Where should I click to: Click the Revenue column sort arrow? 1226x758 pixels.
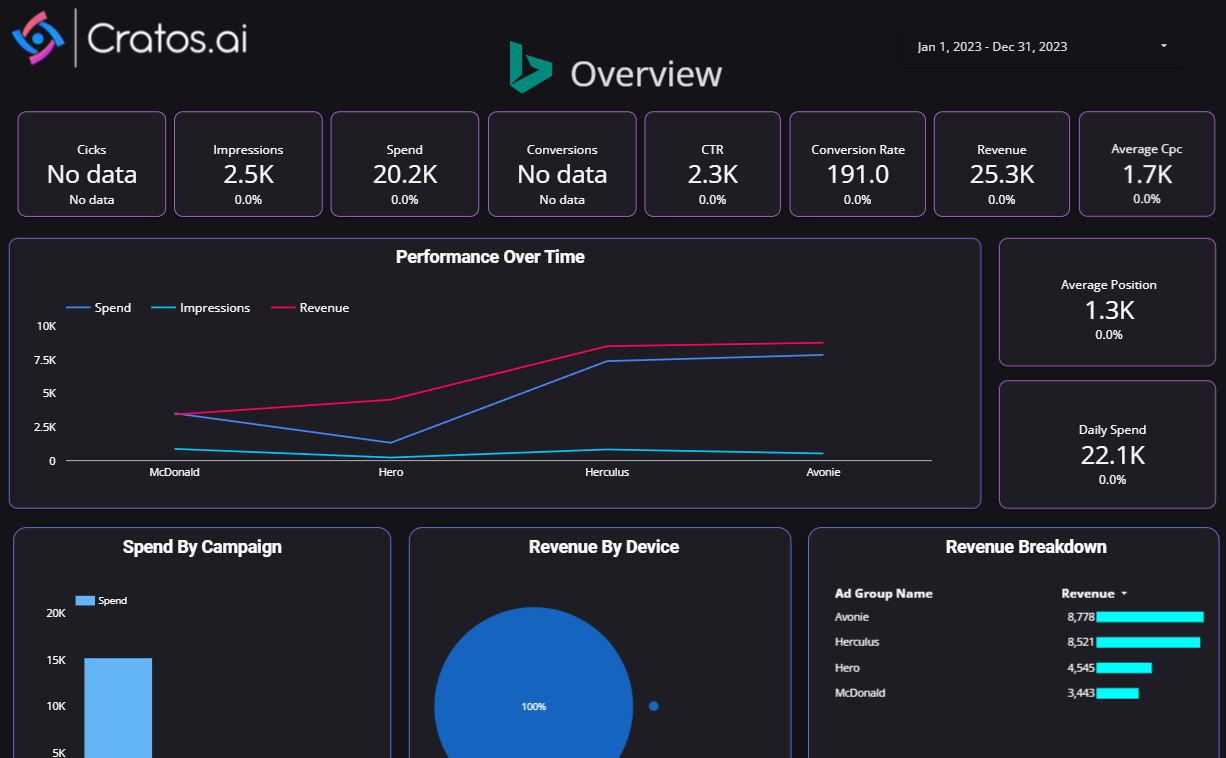(x=1124, y=594)
